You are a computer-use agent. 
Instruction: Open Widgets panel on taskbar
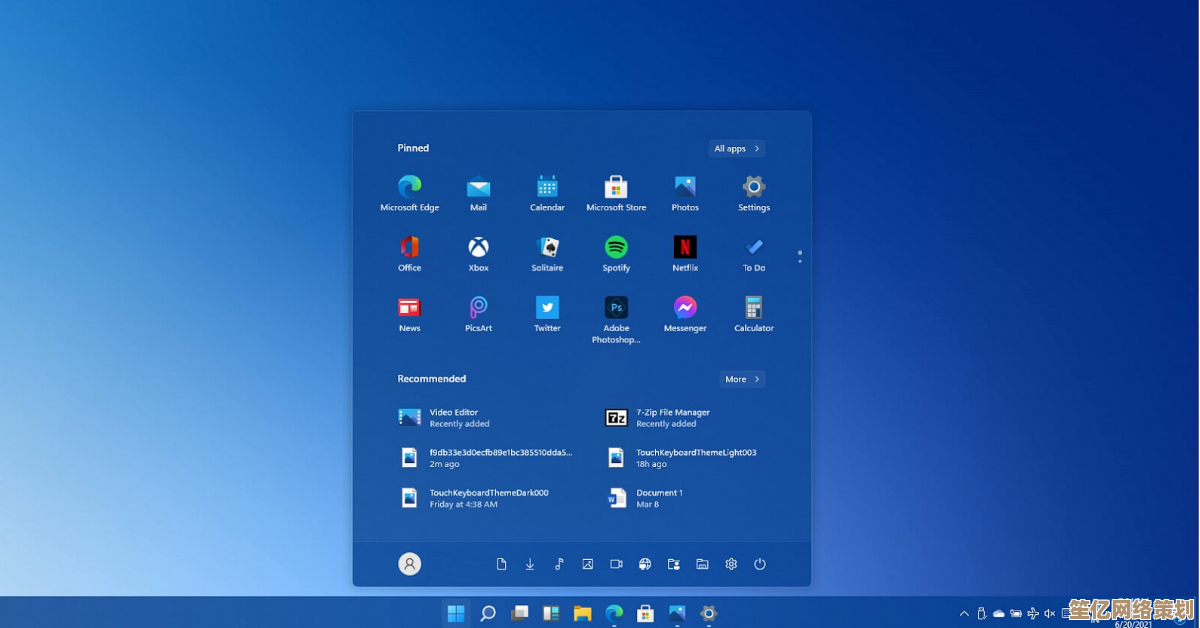pos(551,613)
